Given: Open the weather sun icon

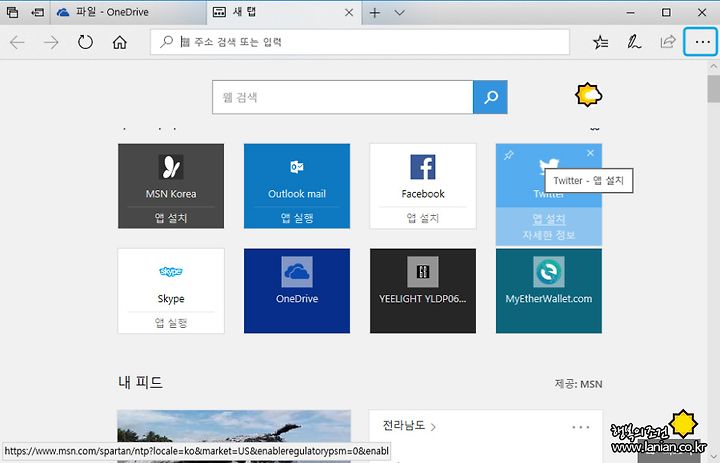Looking at the screenshot, I should [589, 95].
